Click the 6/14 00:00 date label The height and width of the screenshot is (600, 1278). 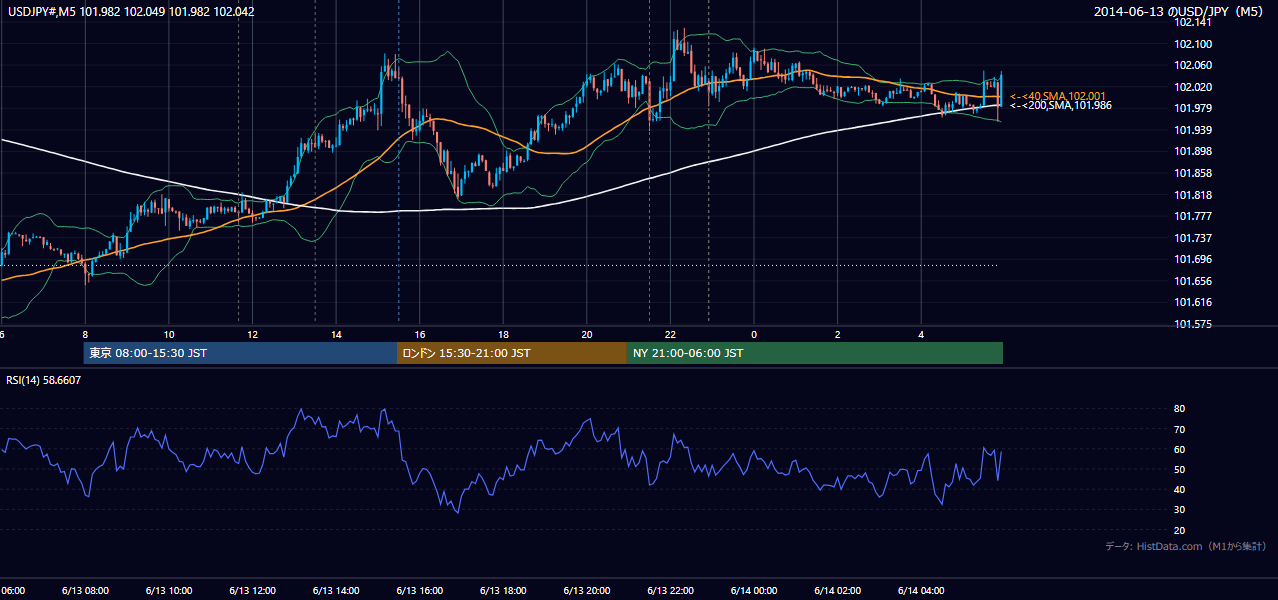tap(754, 590)
